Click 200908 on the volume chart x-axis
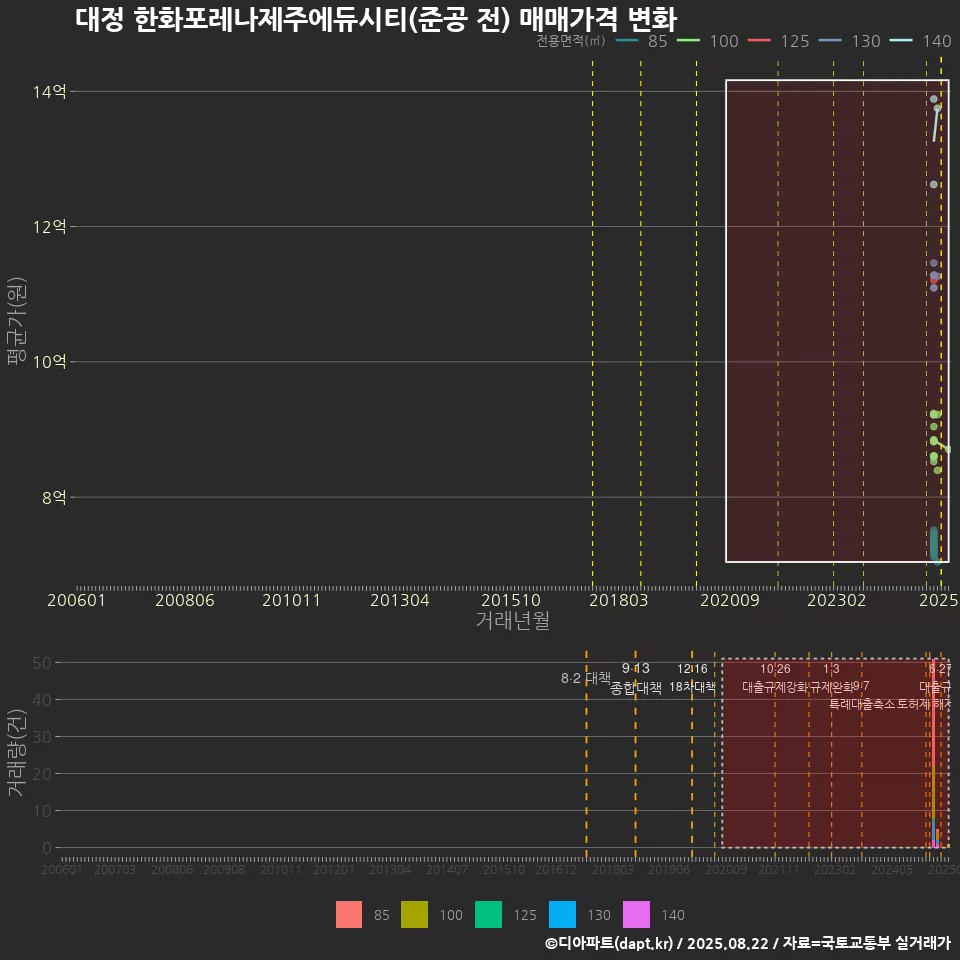This screenshot has width=960, height=960. tap(224, 869)
